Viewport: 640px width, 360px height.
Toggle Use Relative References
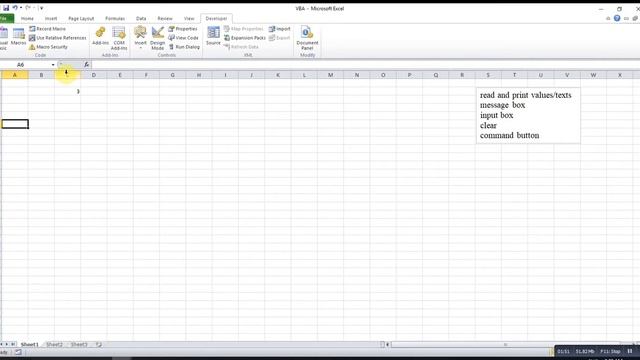tap(58, 38)
